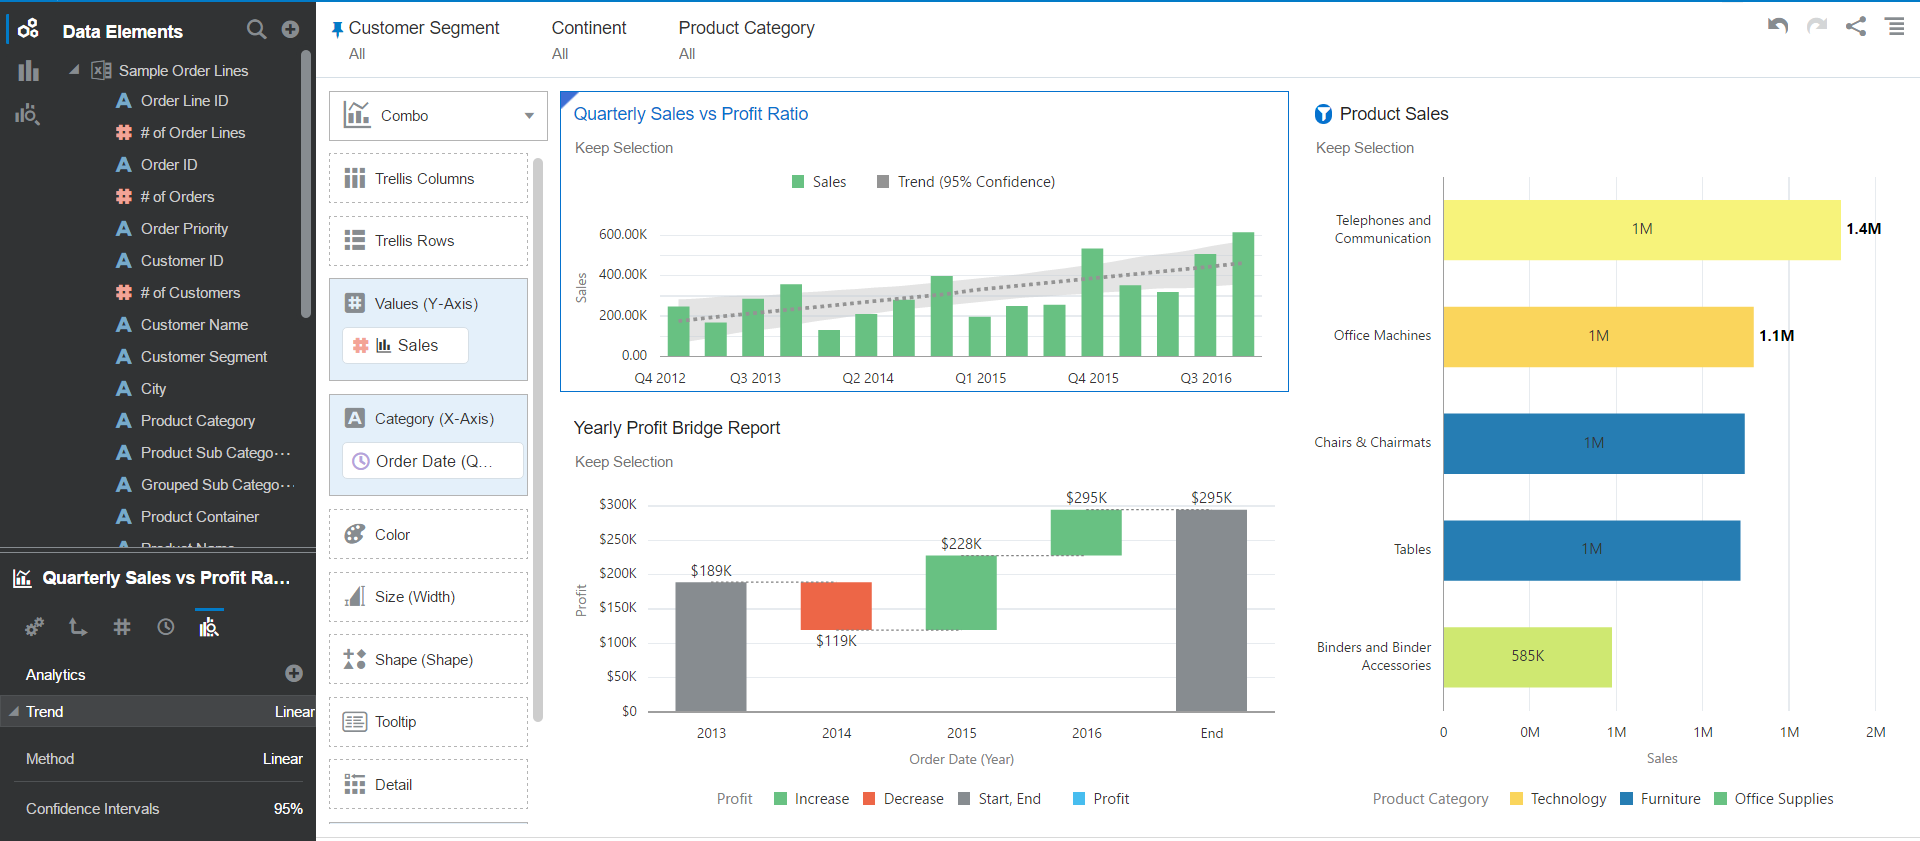Click the Color grammar section
This screenshot has height=841, width=1920.
[428, 535]
